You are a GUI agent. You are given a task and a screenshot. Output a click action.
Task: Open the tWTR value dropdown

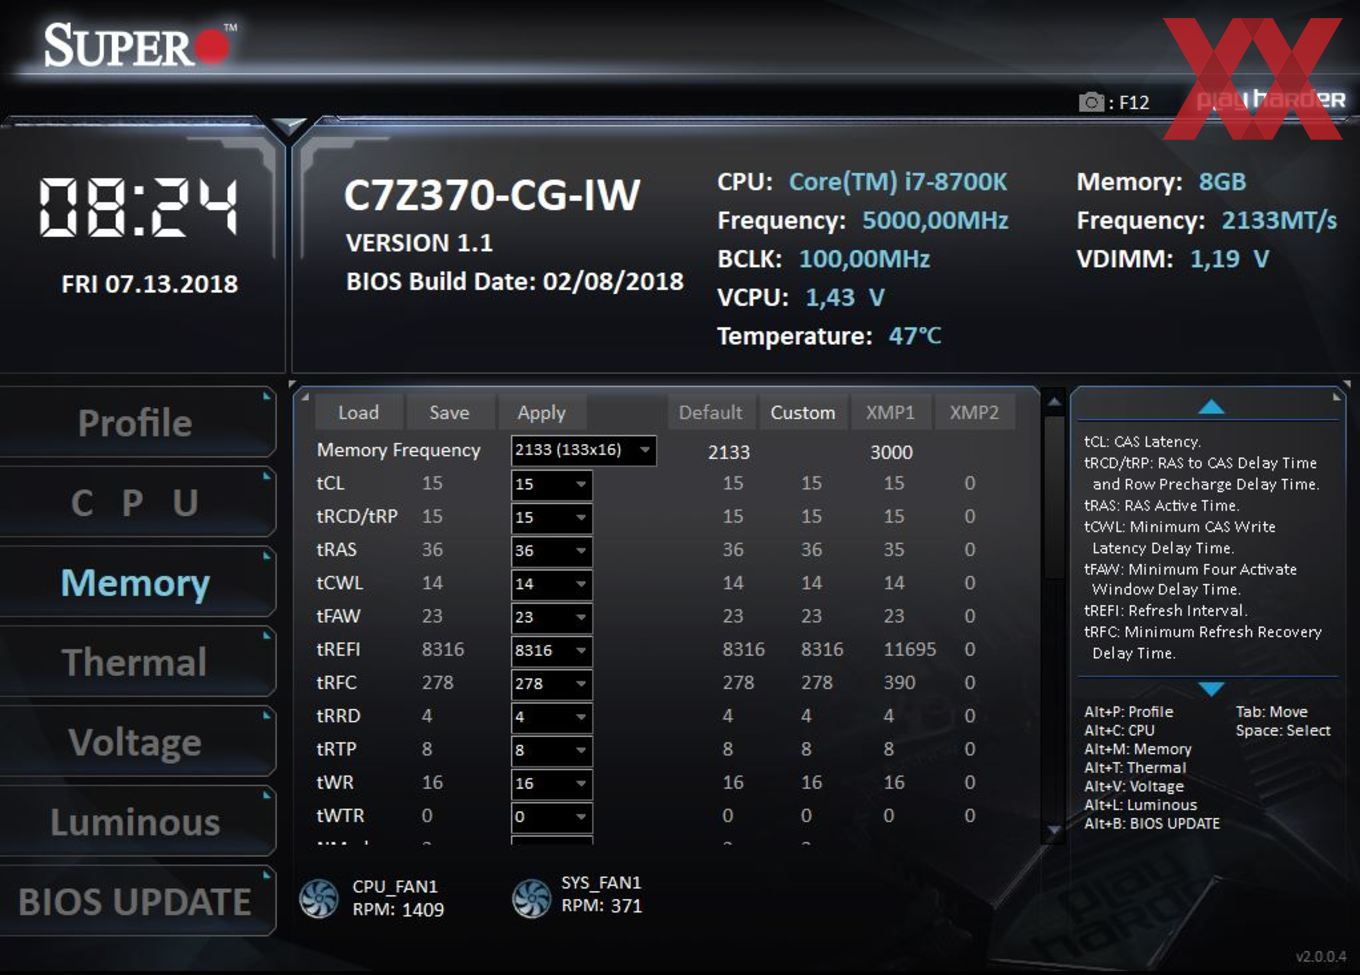pyautogui.click(x=552, y=817)
